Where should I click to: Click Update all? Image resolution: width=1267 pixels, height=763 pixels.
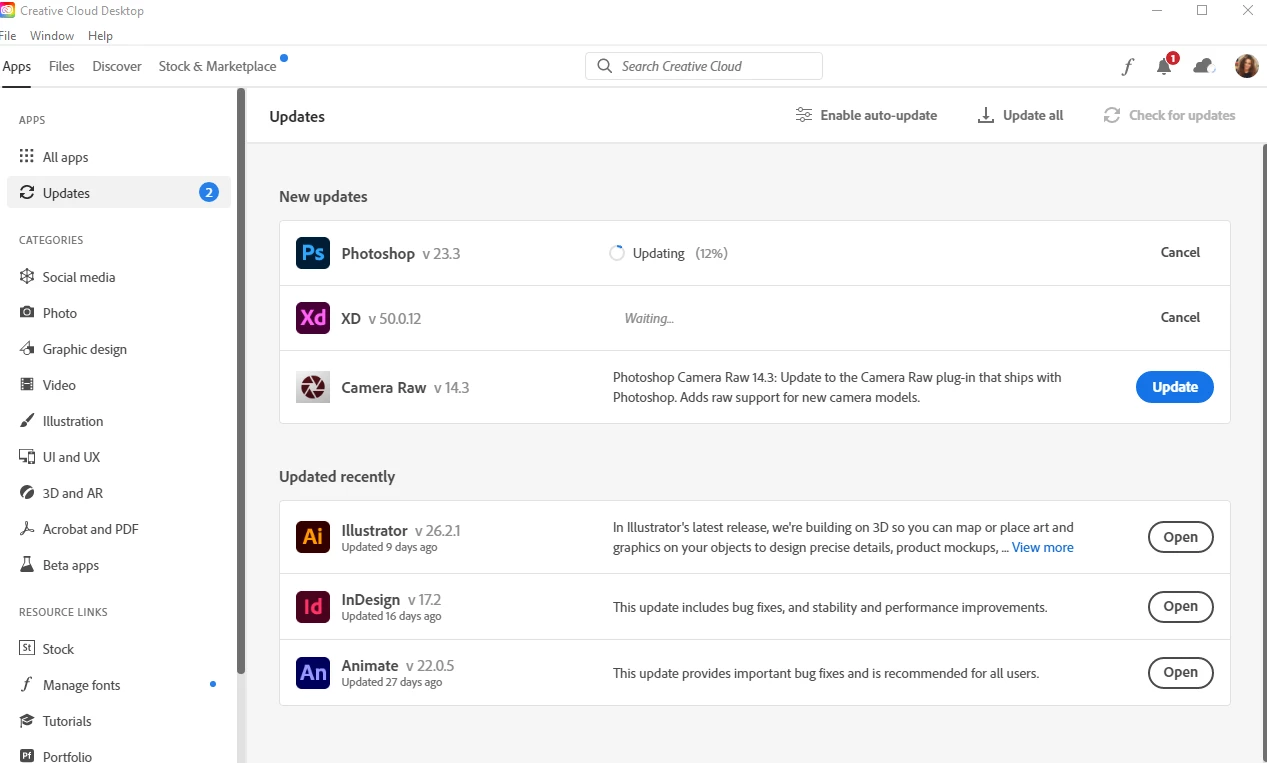tap(1020, 115)
